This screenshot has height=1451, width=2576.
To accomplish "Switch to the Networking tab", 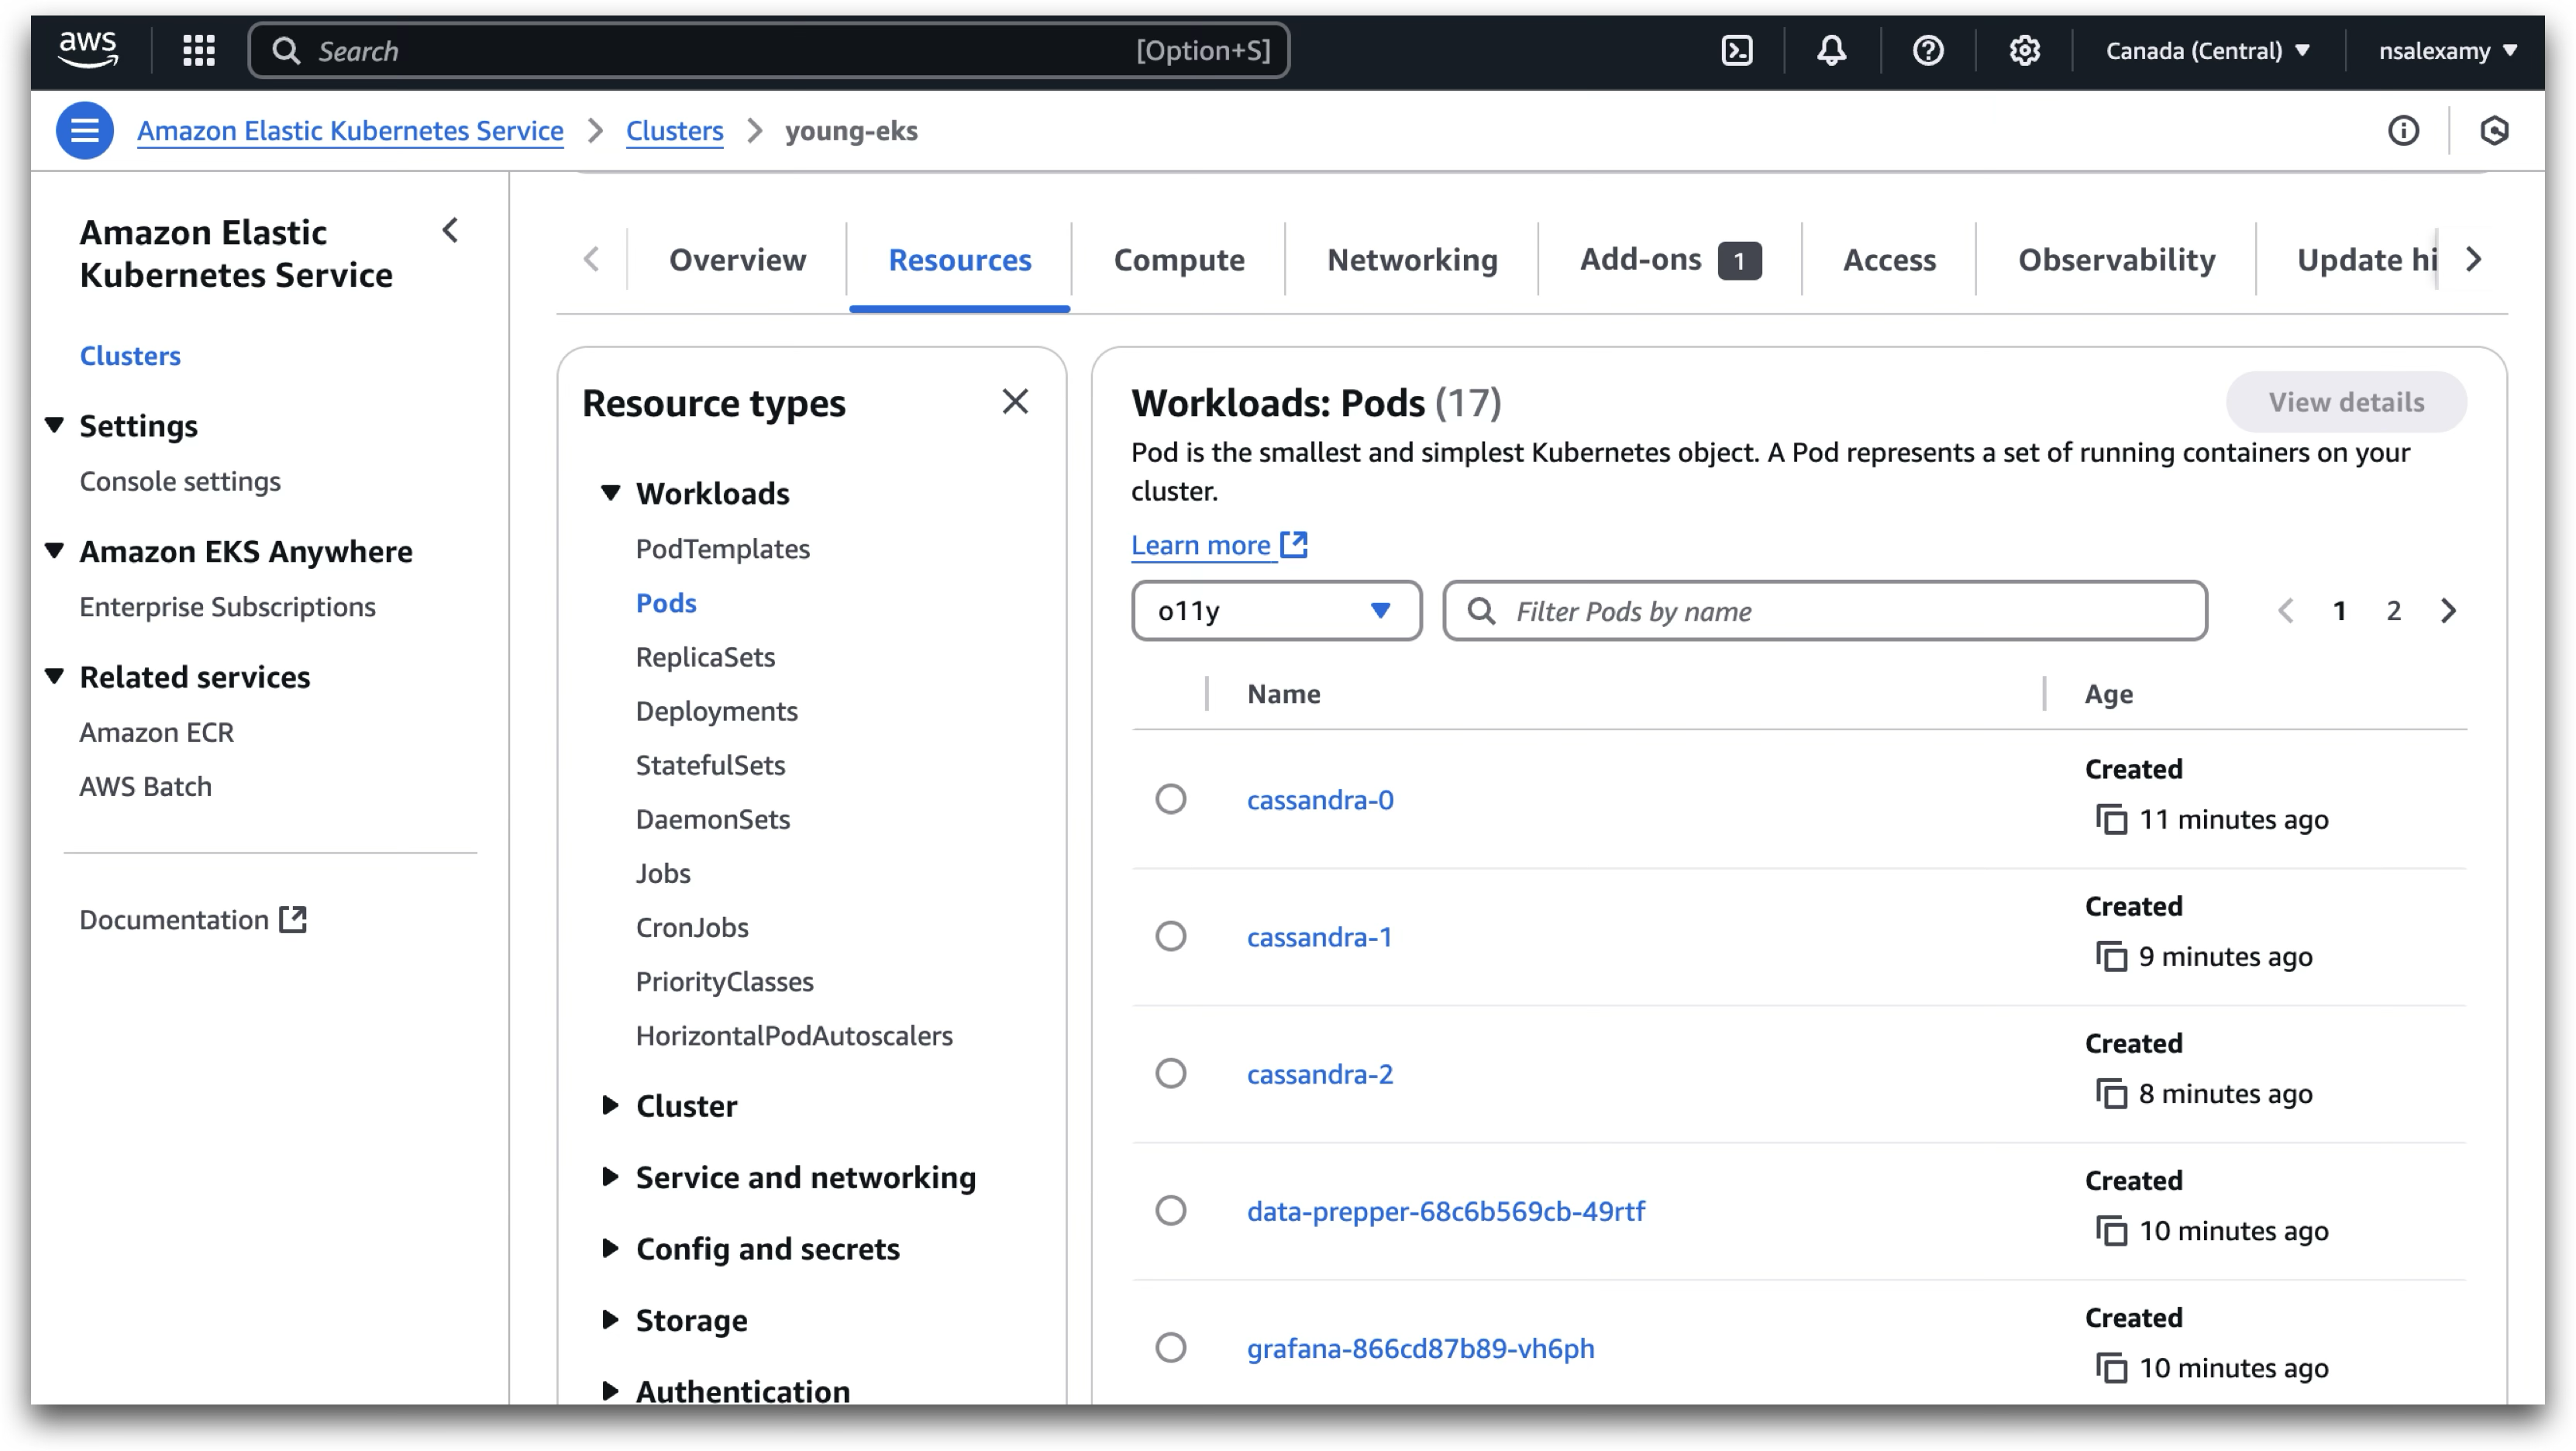I will click(1412, 260).
